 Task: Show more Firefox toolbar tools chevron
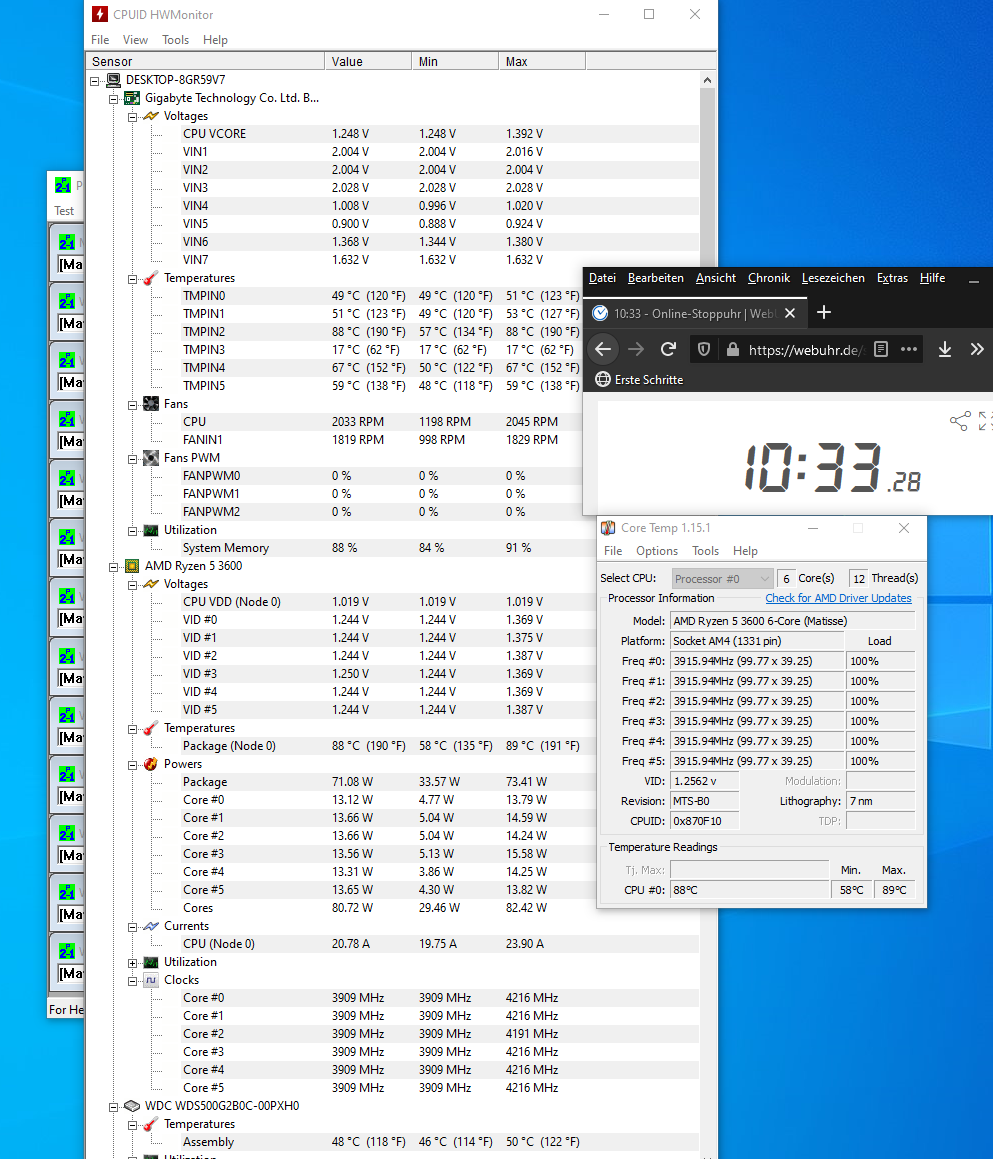(x=977, y=350)
